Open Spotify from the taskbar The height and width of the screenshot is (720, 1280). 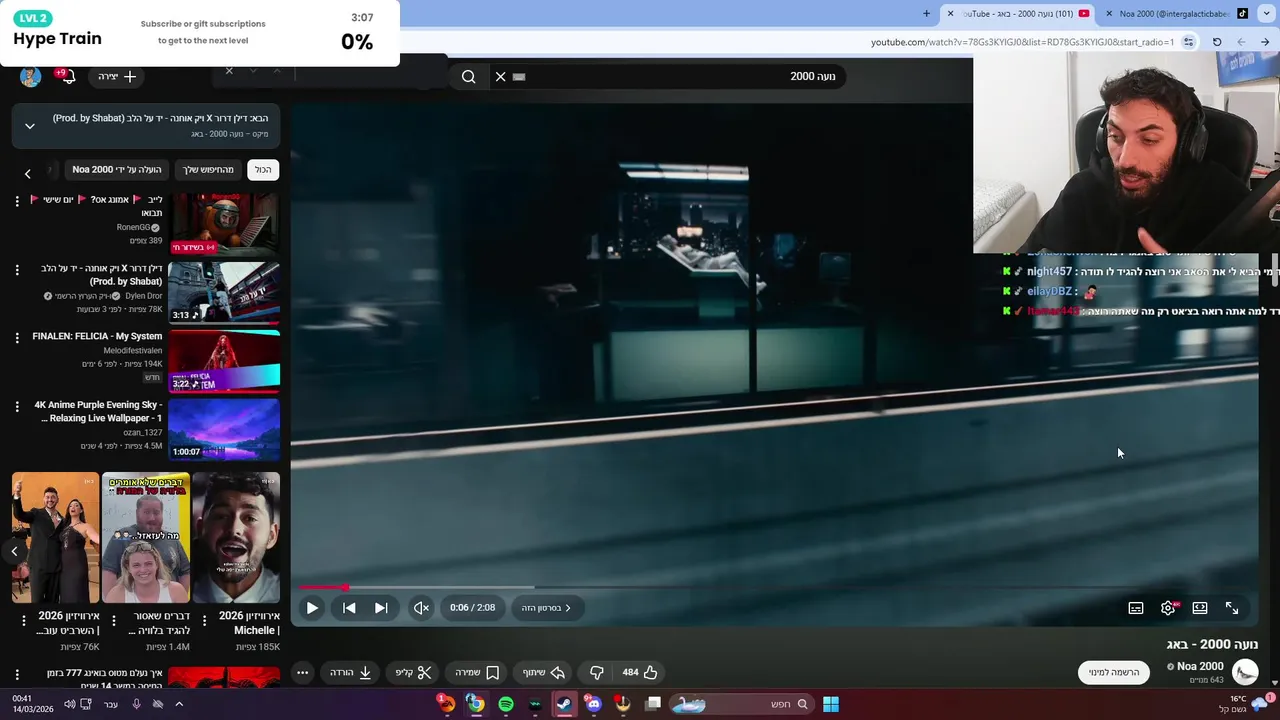(506, 704)
